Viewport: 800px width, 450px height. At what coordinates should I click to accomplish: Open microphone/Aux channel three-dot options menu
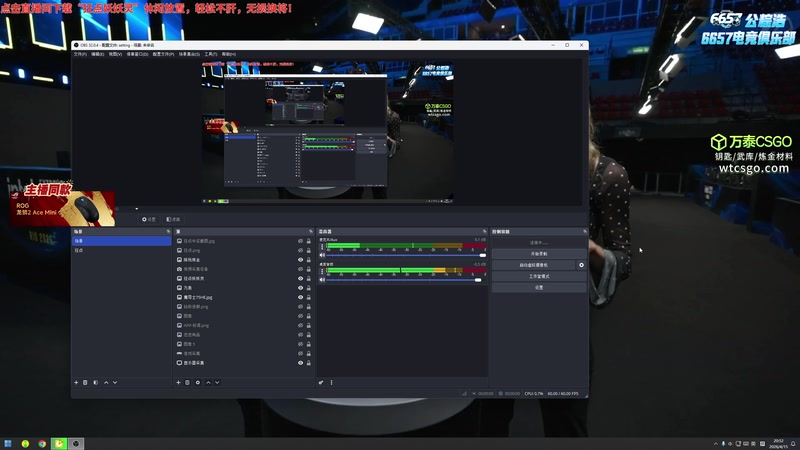tap(322, 247)
